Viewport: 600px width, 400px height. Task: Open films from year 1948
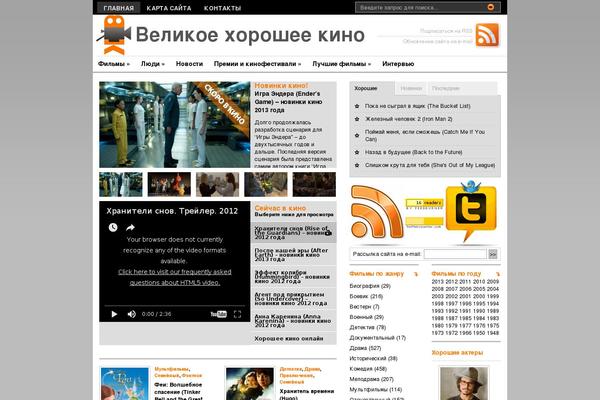pyautogui.click(x=493, y=333)
